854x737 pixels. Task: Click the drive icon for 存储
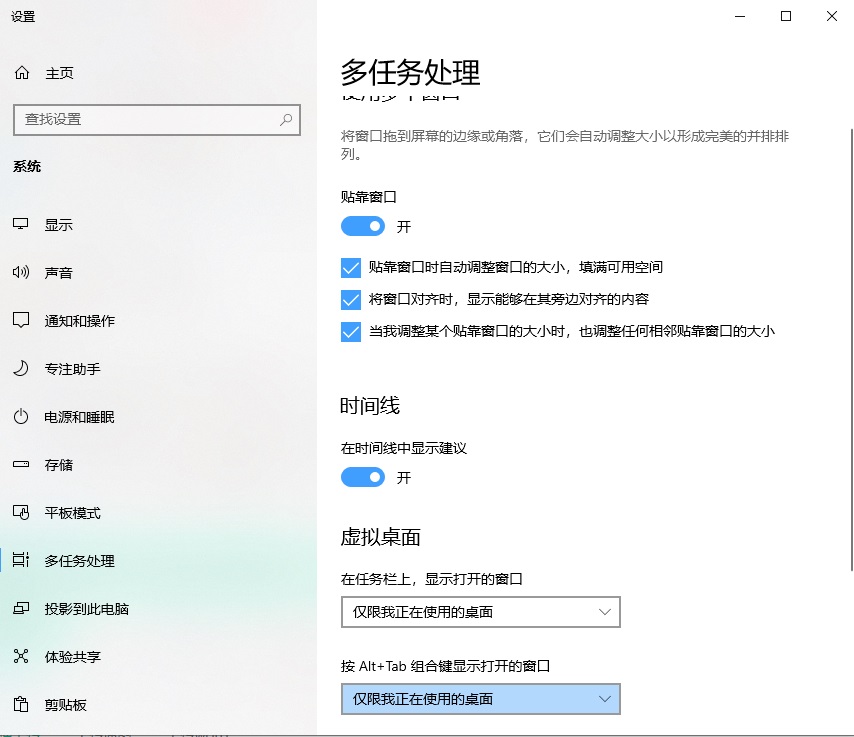tap(21, 465)
